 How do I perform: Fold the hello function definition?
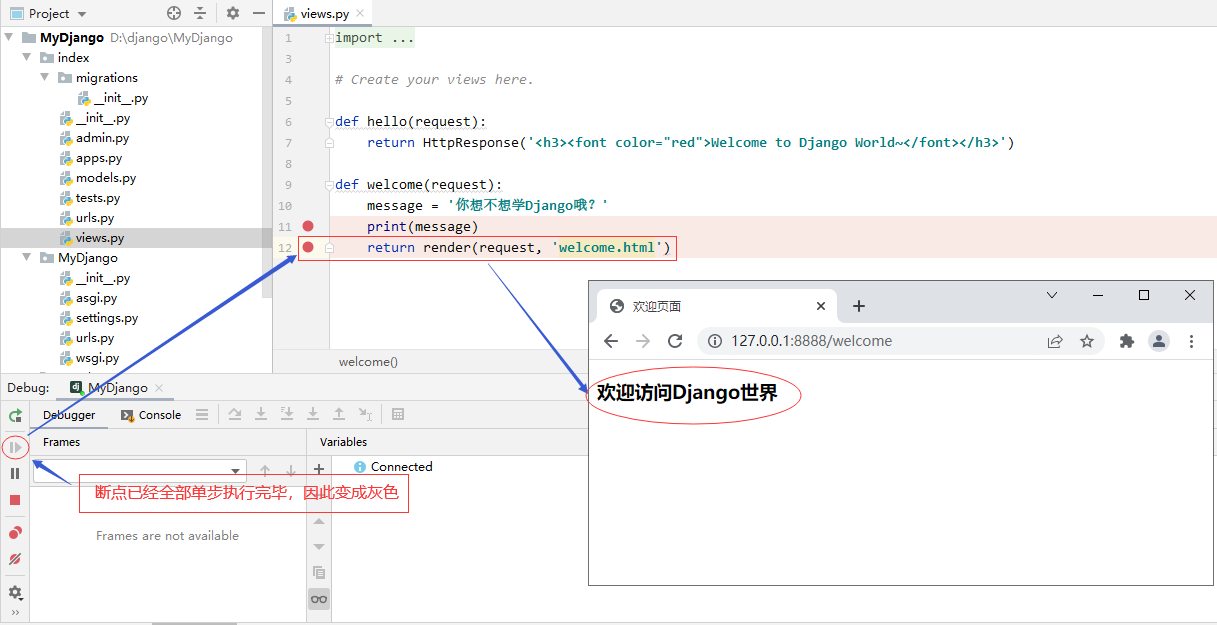click(x=329, y=122)
